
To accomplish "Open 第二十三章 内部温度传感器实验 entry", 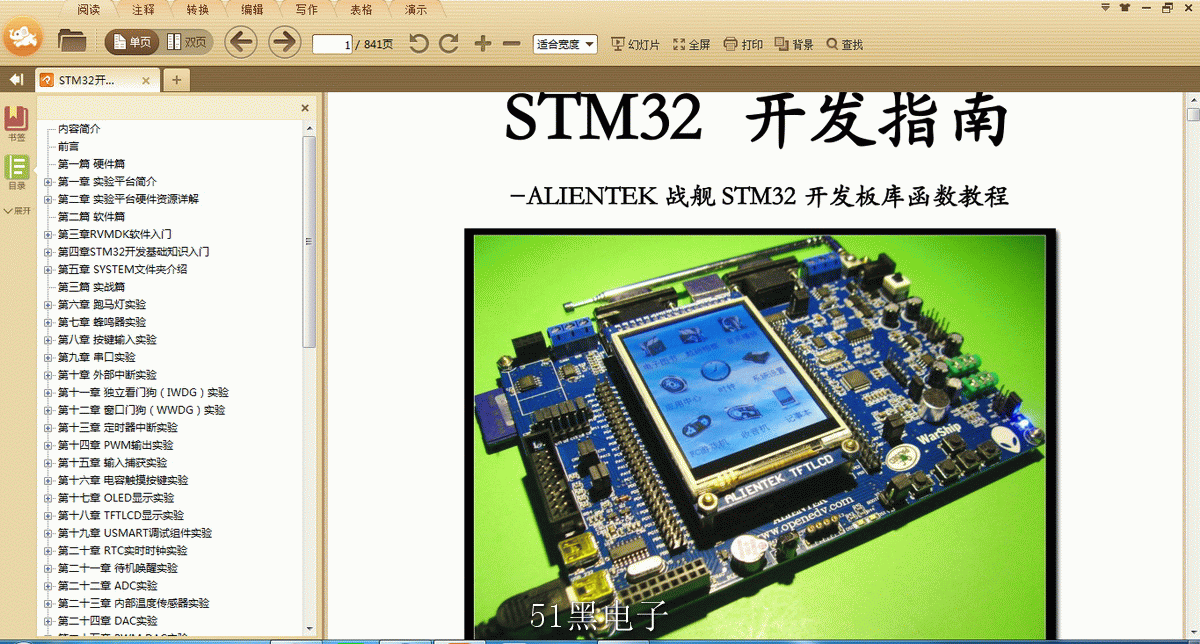I will coord(133,604).
